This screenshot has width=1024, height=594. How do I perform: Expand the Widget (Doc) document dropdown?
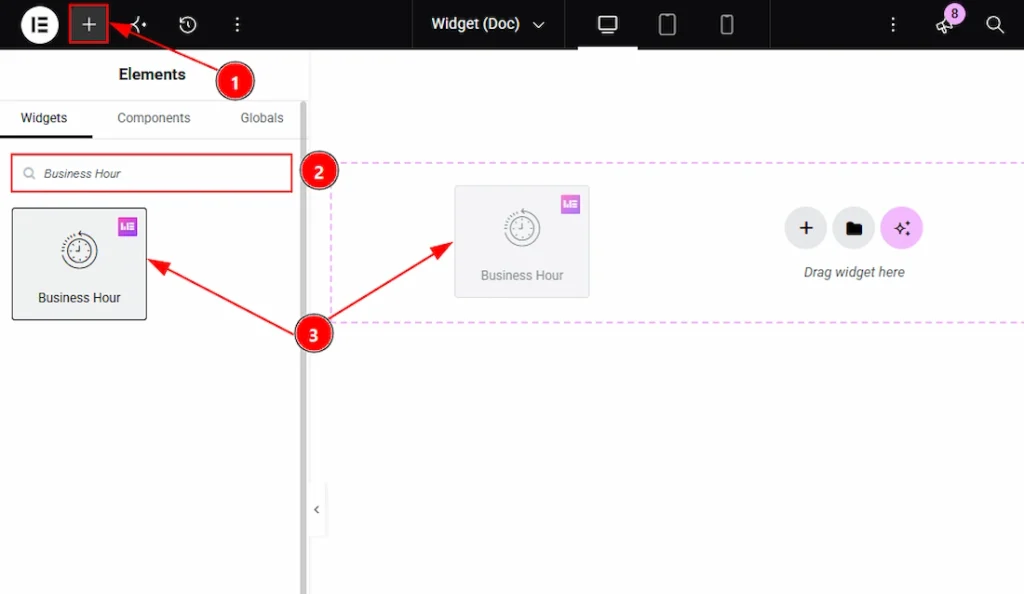pos(488,24)
